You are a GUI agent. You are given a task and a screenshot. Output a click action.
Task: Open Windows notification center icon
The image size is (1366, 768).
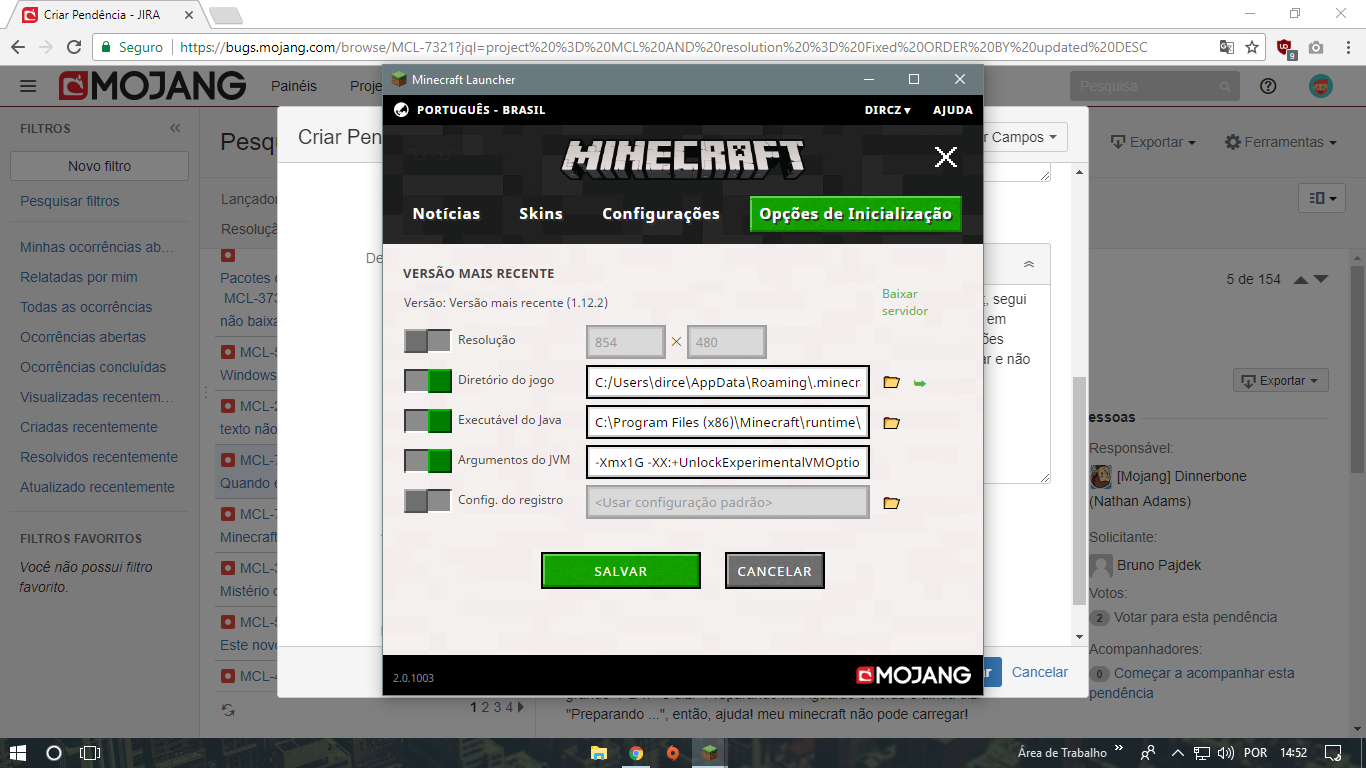point(1333,753)
